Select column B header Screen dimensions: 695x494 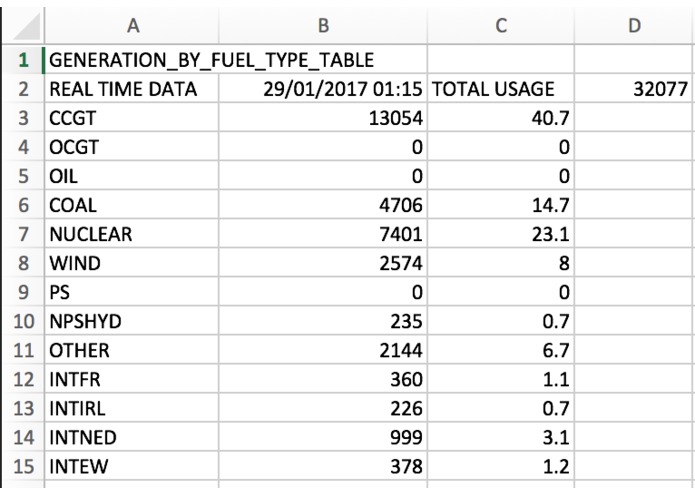tap(323, 26)
